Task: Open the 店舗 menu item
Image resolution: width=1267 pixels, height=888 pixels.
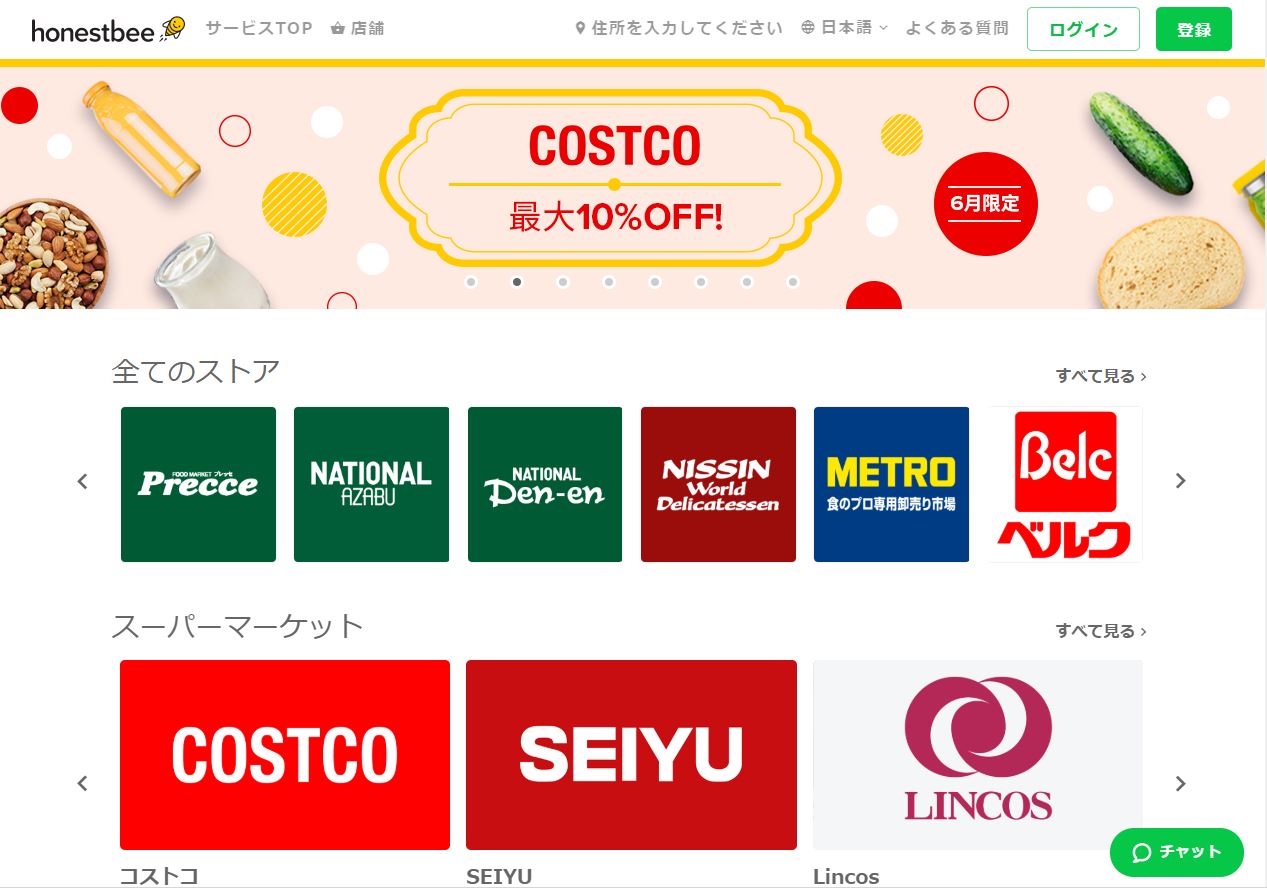Action: [x=357, y=28]
